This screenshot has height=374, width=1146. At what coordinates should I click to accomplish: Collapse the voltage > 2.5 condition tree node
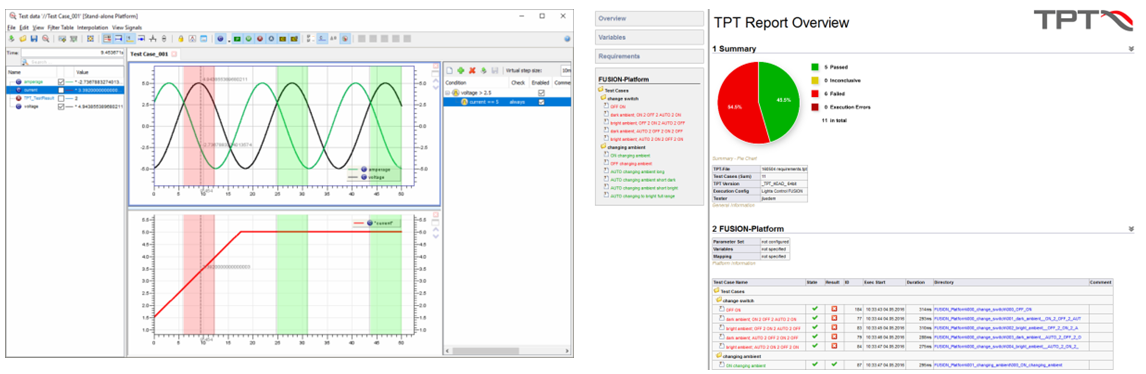(x=447, y=93)
